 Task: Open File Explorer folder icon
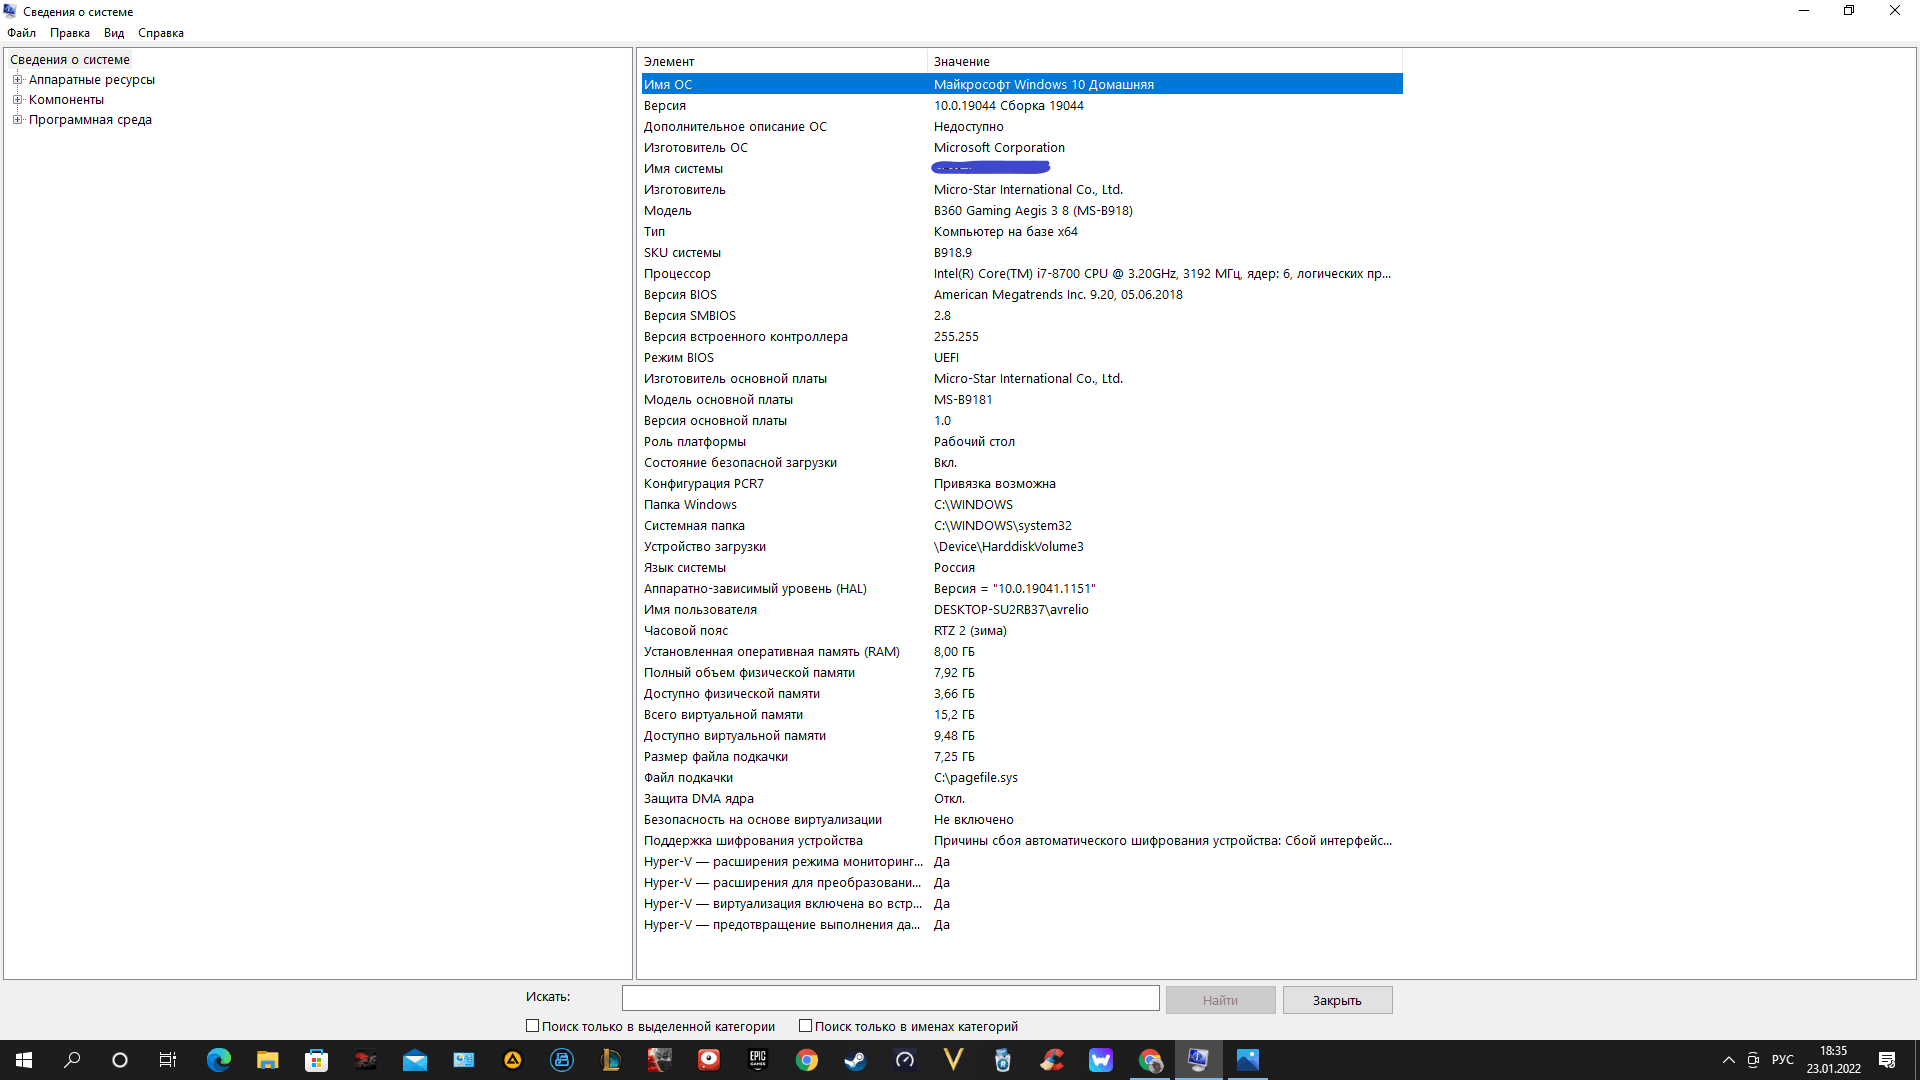pos(267,1060)
